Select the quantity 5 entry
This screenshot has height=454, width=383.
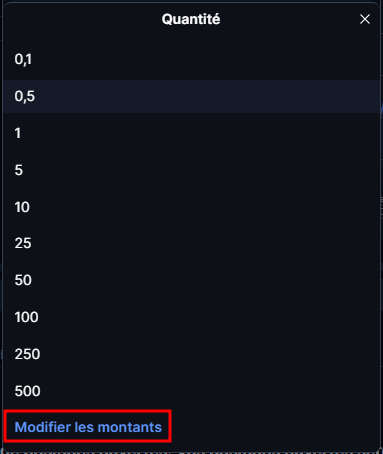[192, 170]
